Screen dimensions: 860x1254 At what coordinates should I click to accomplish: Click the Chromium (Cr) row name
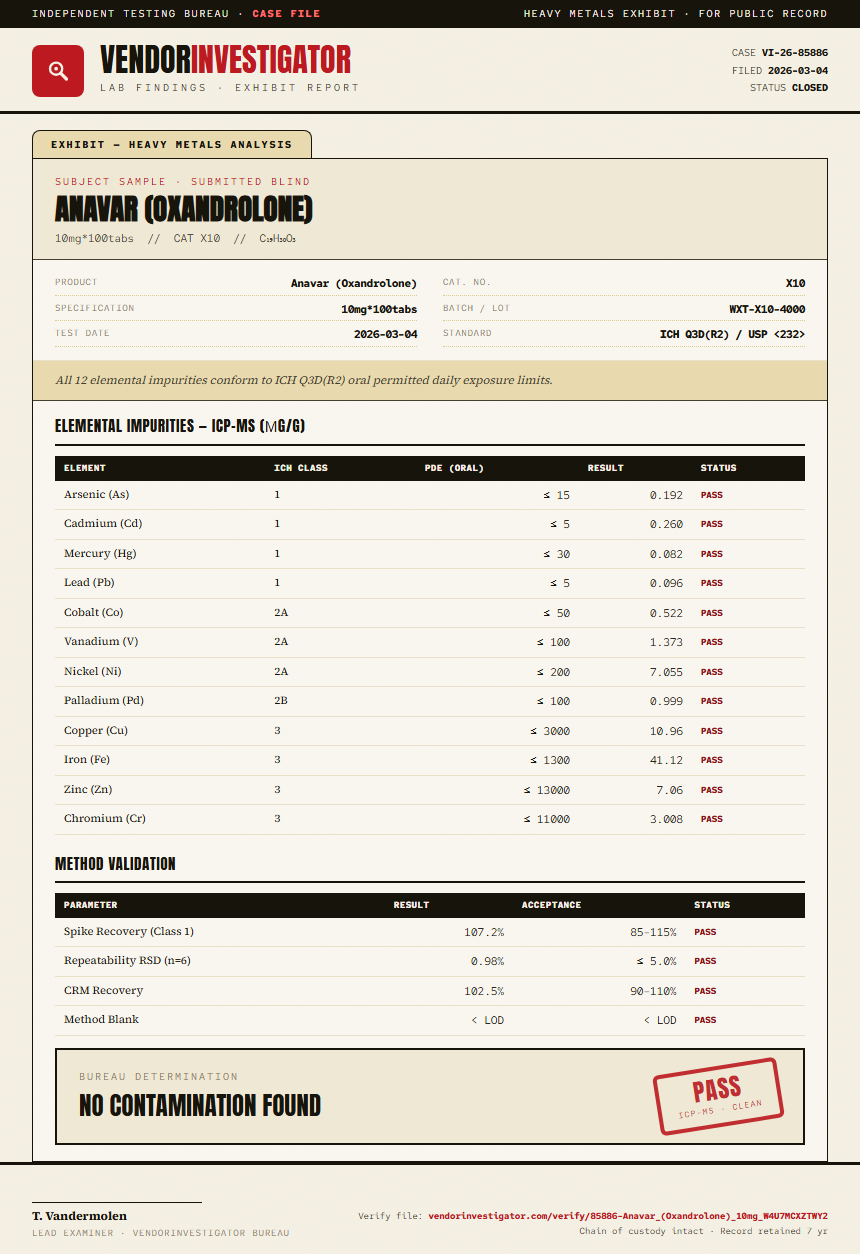coord(105,819)
